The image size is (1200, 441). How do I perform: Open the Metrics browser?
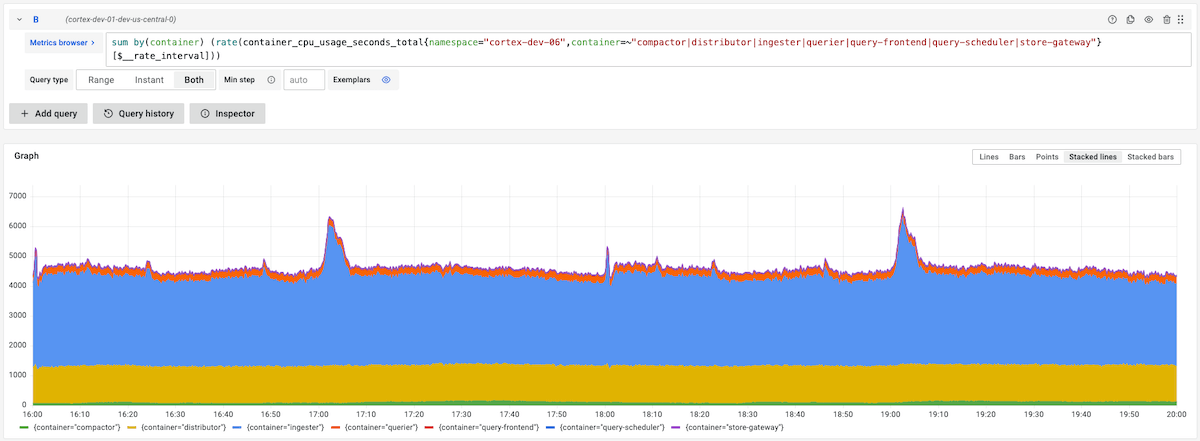[62, 43]
